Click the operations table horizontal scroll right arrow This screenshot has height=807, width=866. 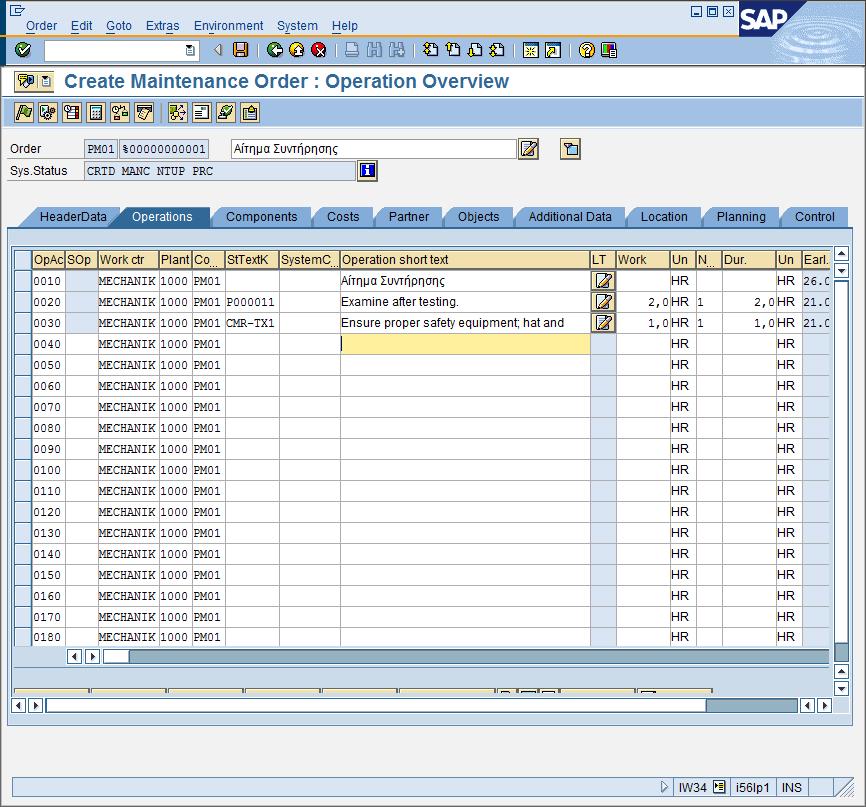(x=92, y=656)
